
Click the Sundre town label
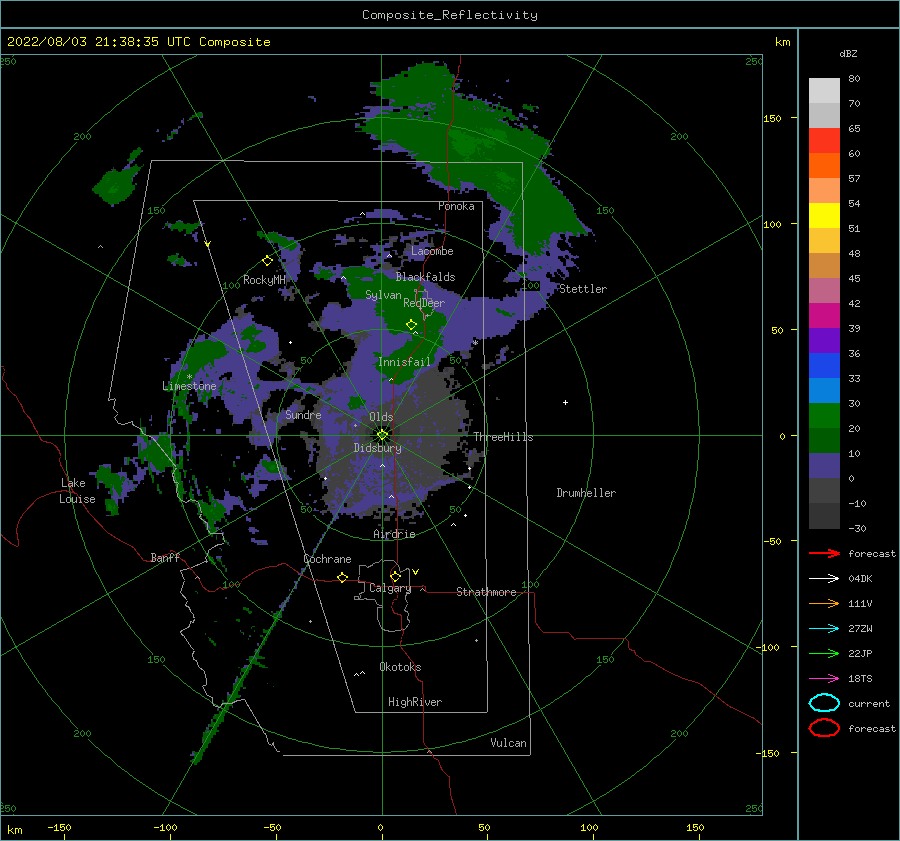303,414
